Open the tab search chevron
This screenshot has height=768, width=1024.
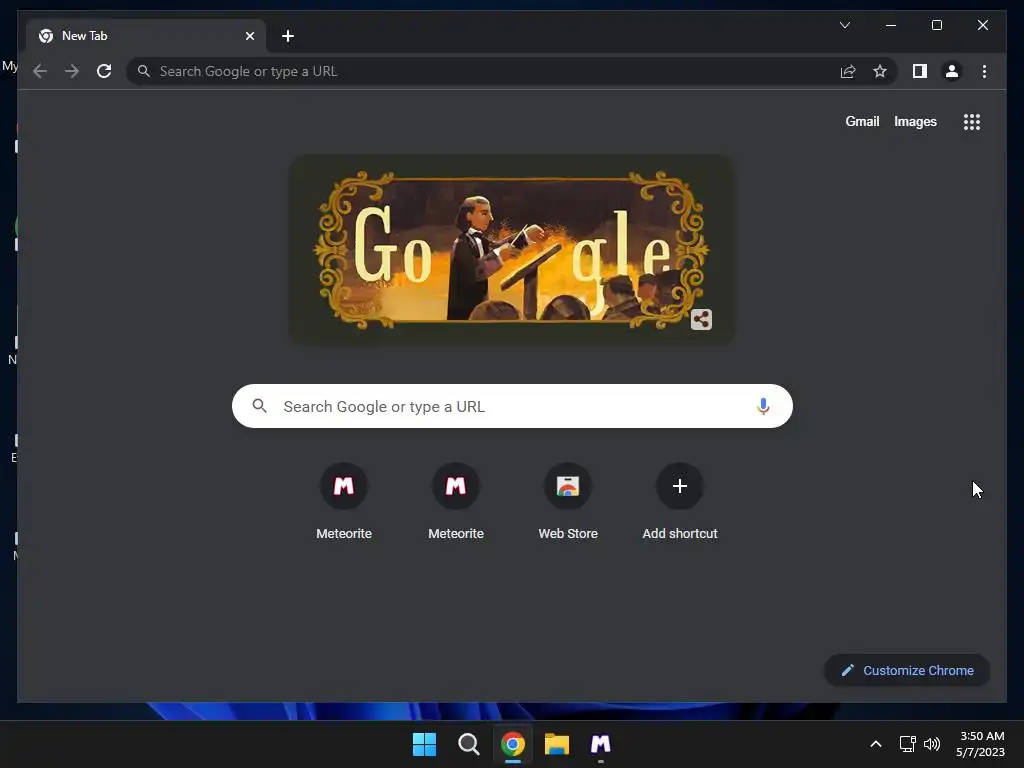844,25
